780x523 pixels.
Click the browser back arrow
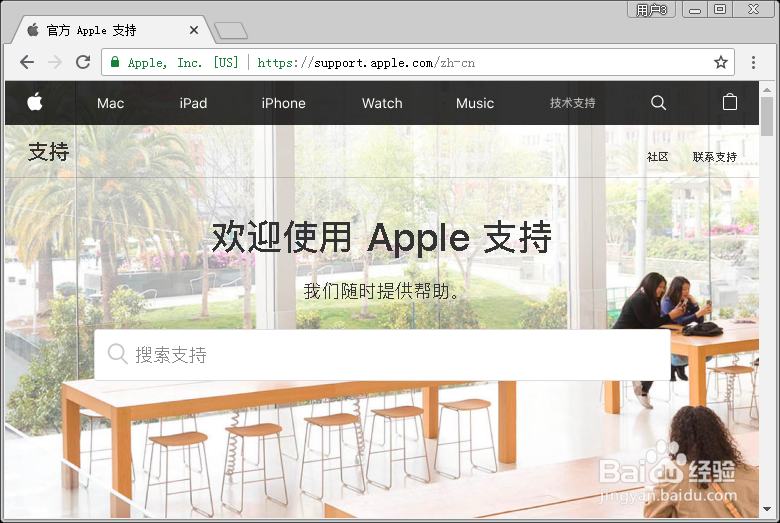[x=27, y=62]
